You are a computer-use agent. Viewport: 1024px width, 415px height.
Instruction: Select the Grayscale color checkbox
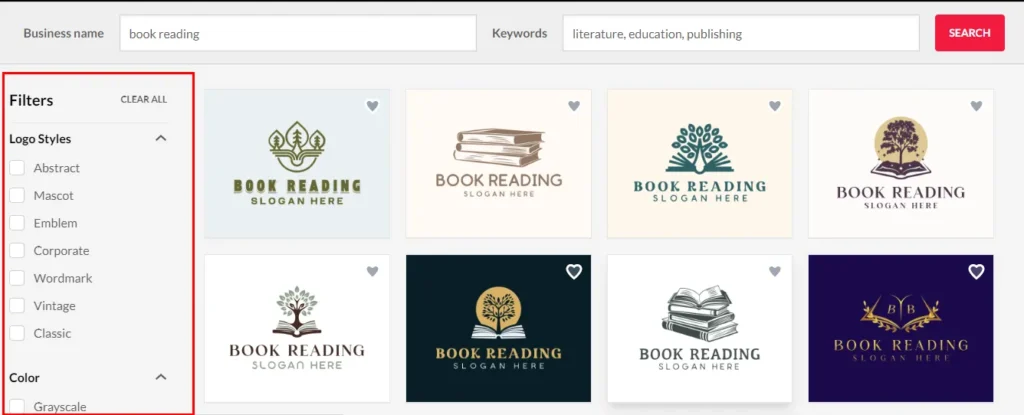17,407
